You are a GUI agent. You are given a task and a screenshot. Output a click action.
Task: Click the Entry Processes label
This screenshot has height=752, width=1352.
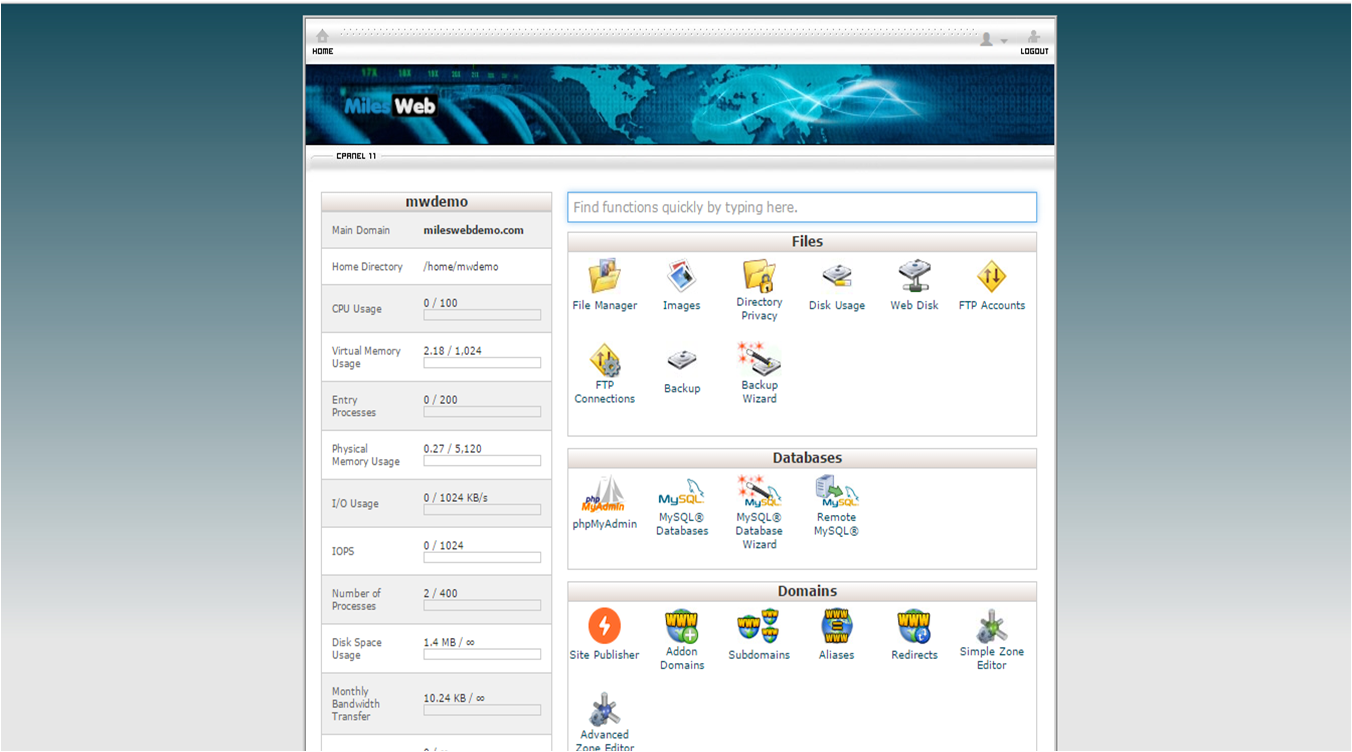coord(354,406)
